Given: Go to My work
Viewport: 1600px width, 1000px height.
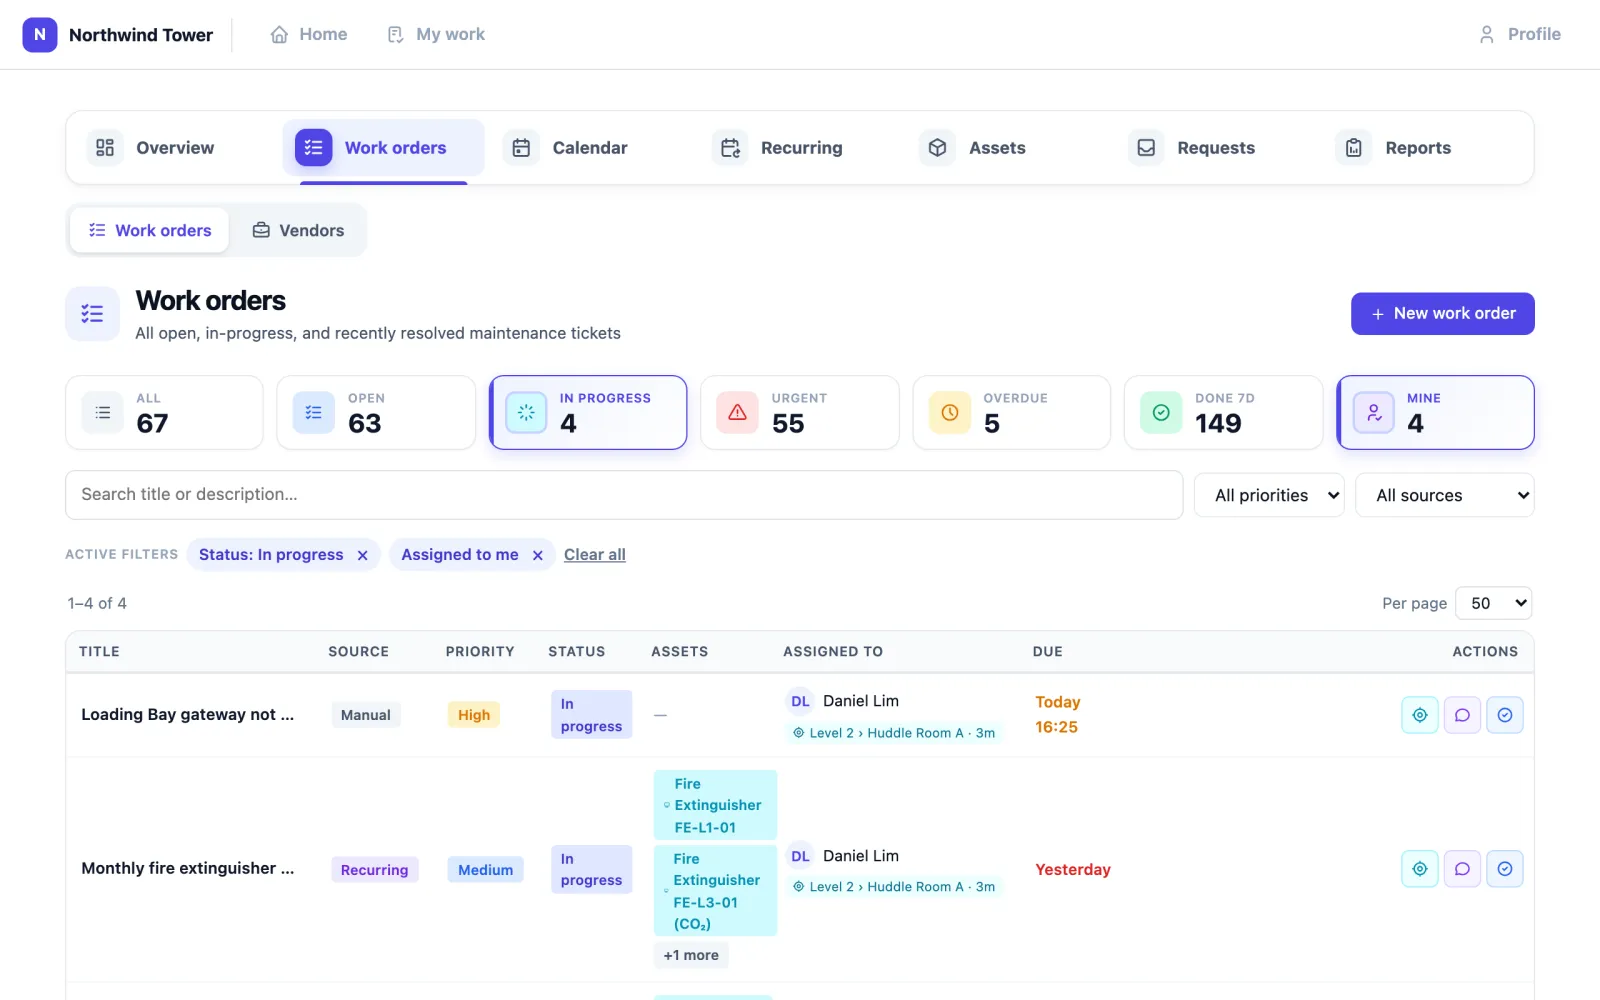Looking at the screenshot, I should 436,34.
